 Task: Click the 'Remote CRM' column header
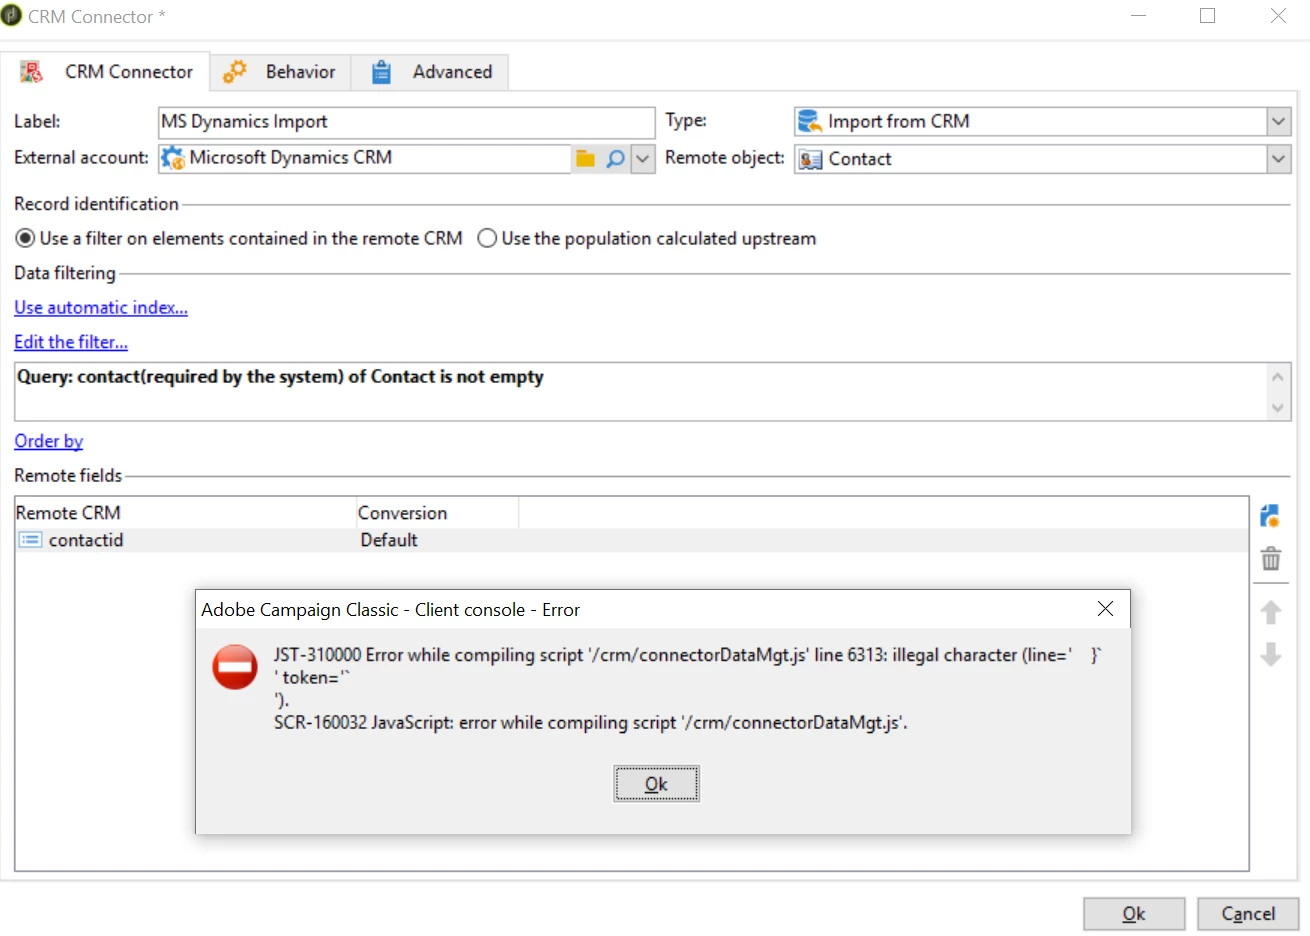pyautogui.click(x=186, y=513)
